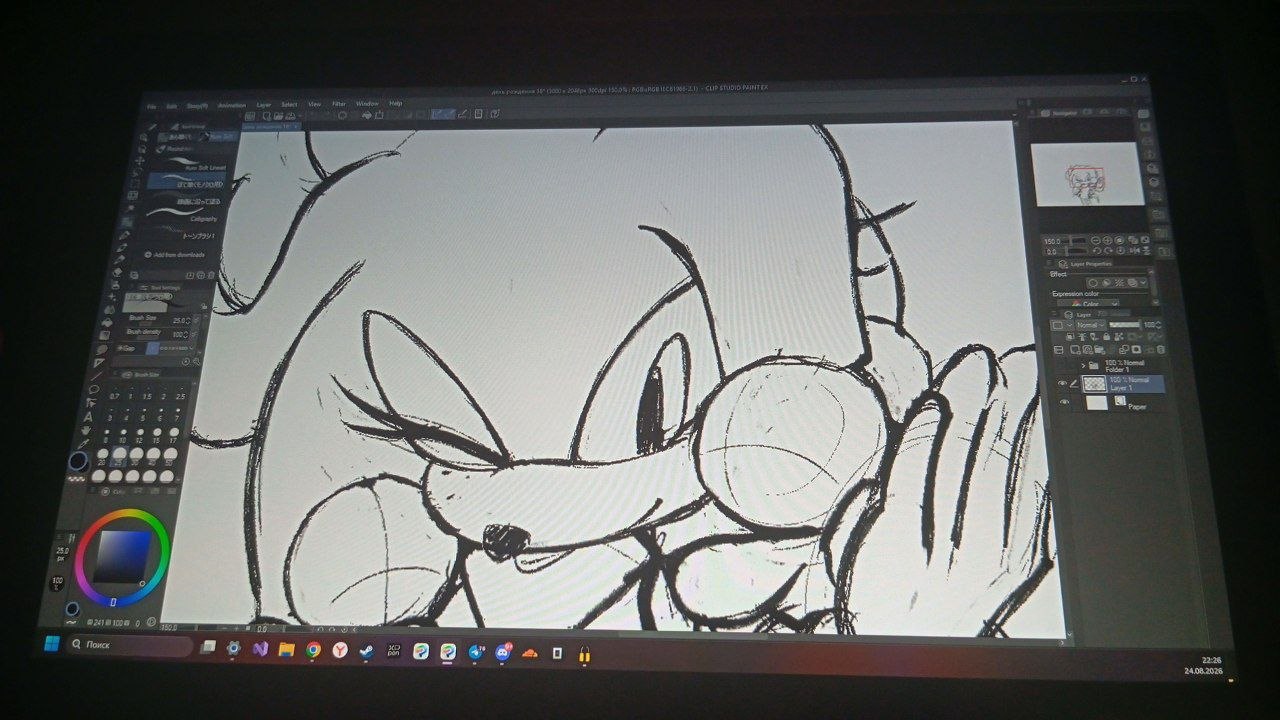Image resolution: width=1280 pixels, height=720 pixels.
Task: Open the Edit menu
Action: click(x=172, y=105)
